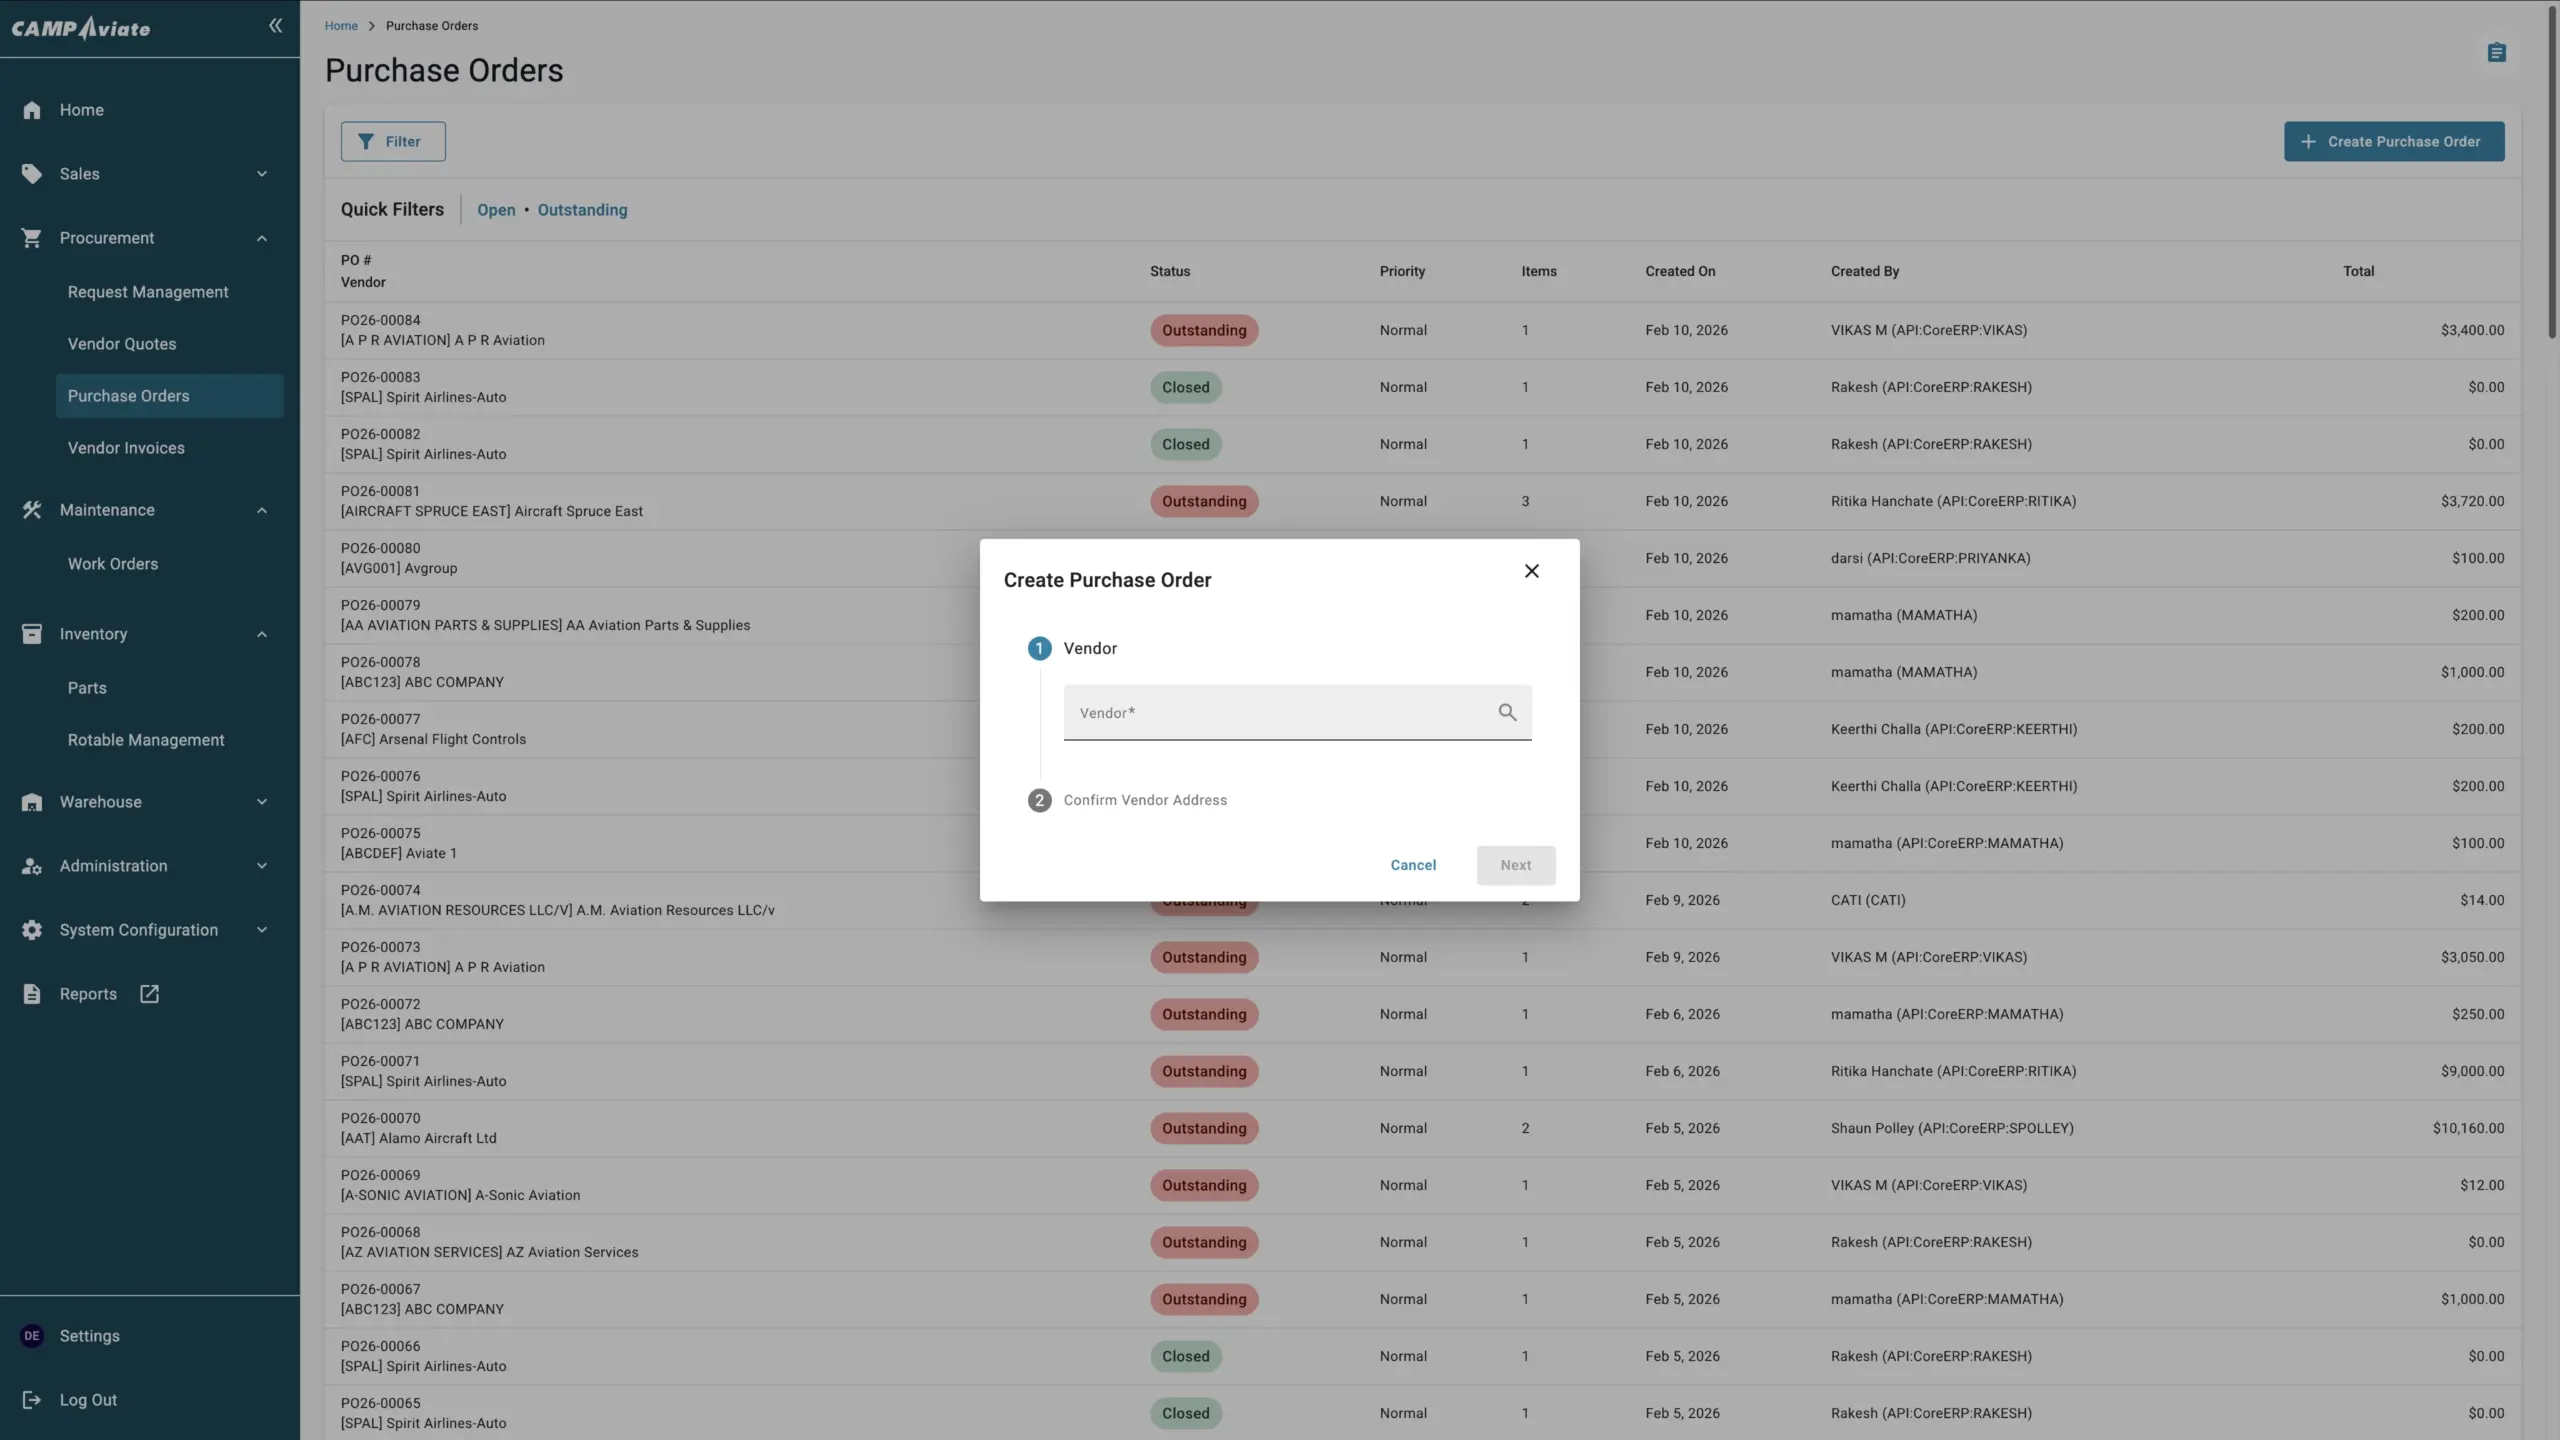The height and width of the screenshot is (1440, 2560).
Task: Collapse the Procurement section chevron
Action: [262, 238]
